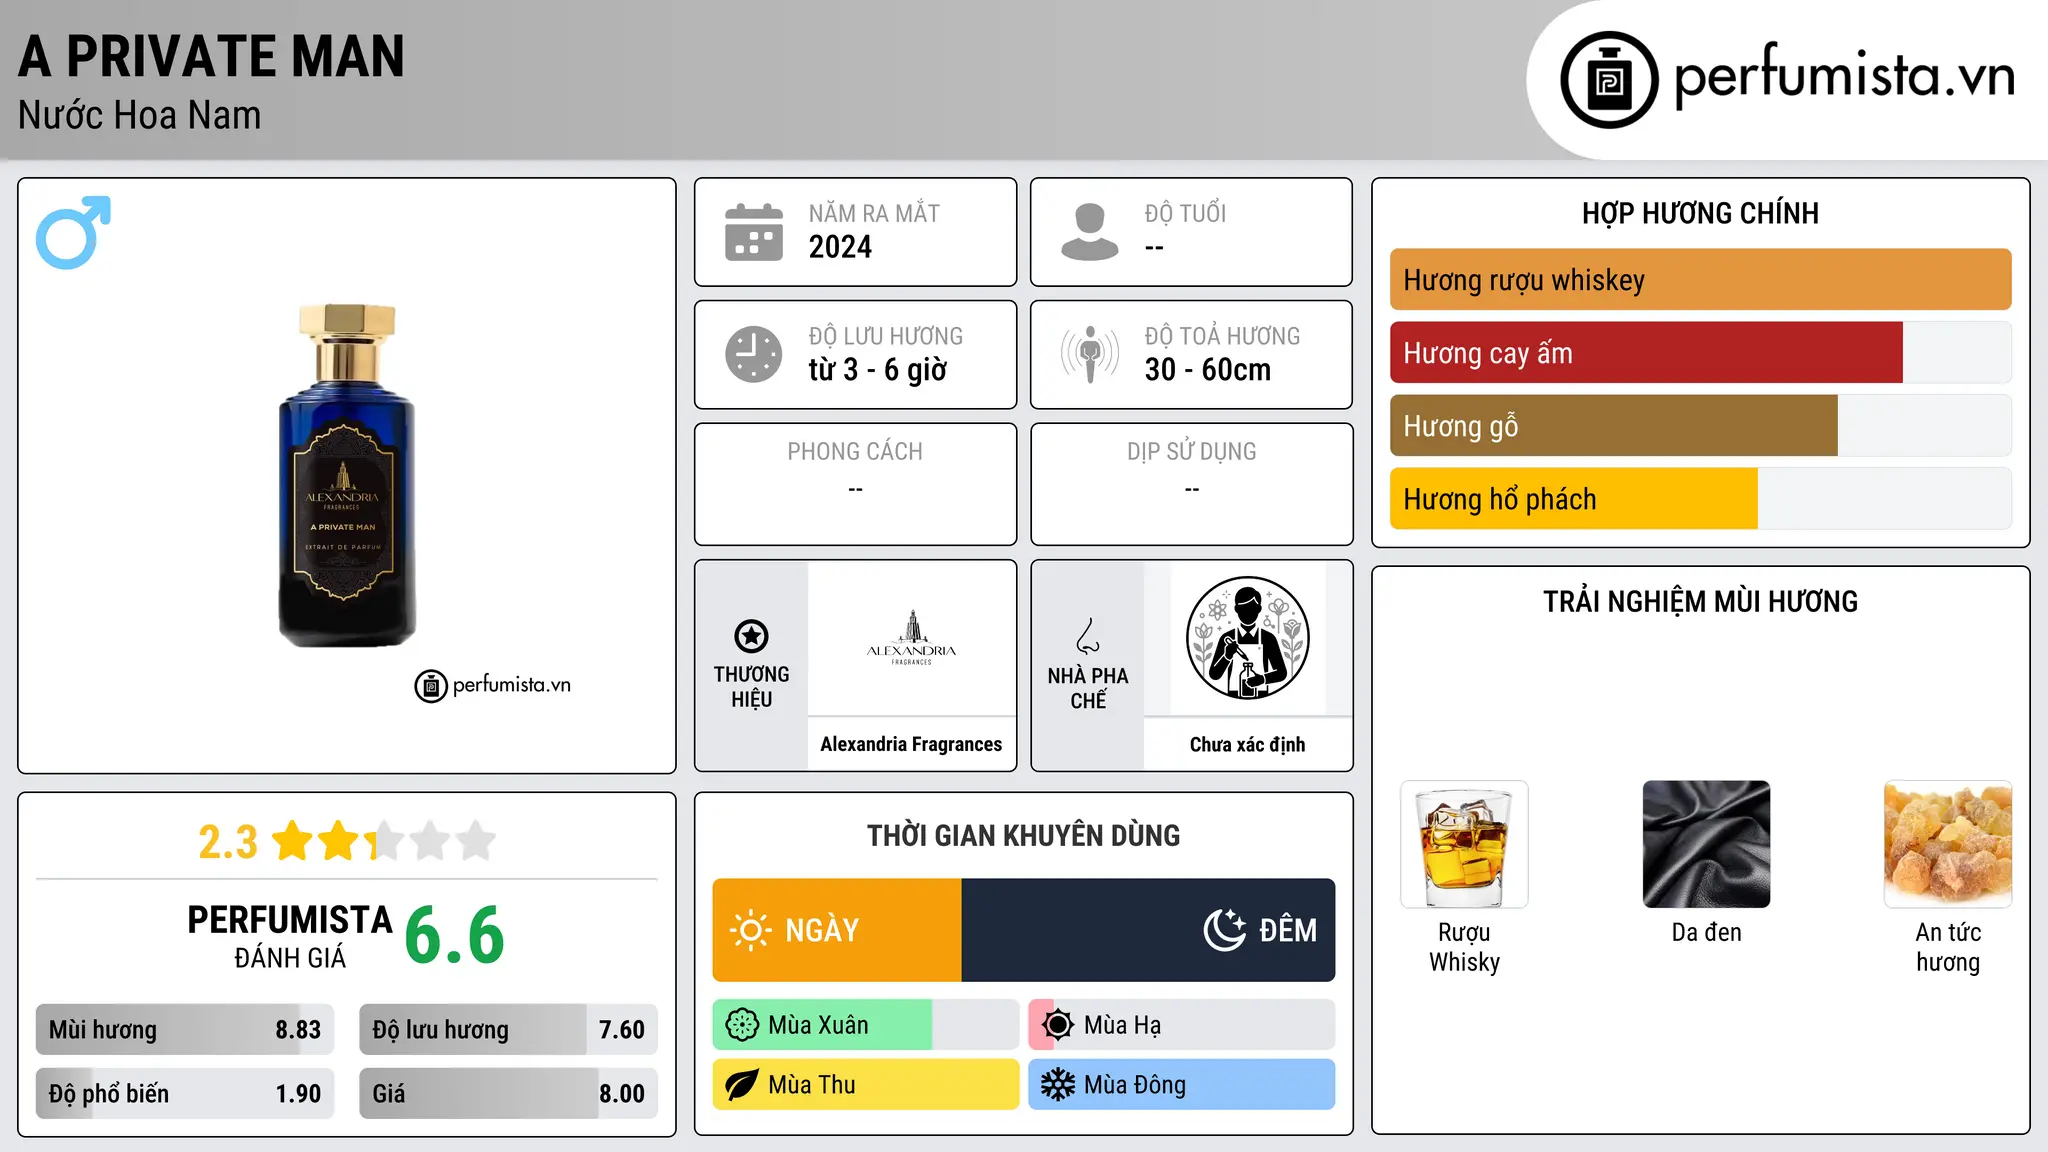Viewport: 2048px width, 1152px height.
Task: Open the Rượu Whisky note thumbnail
Action: coord(1464,844)
